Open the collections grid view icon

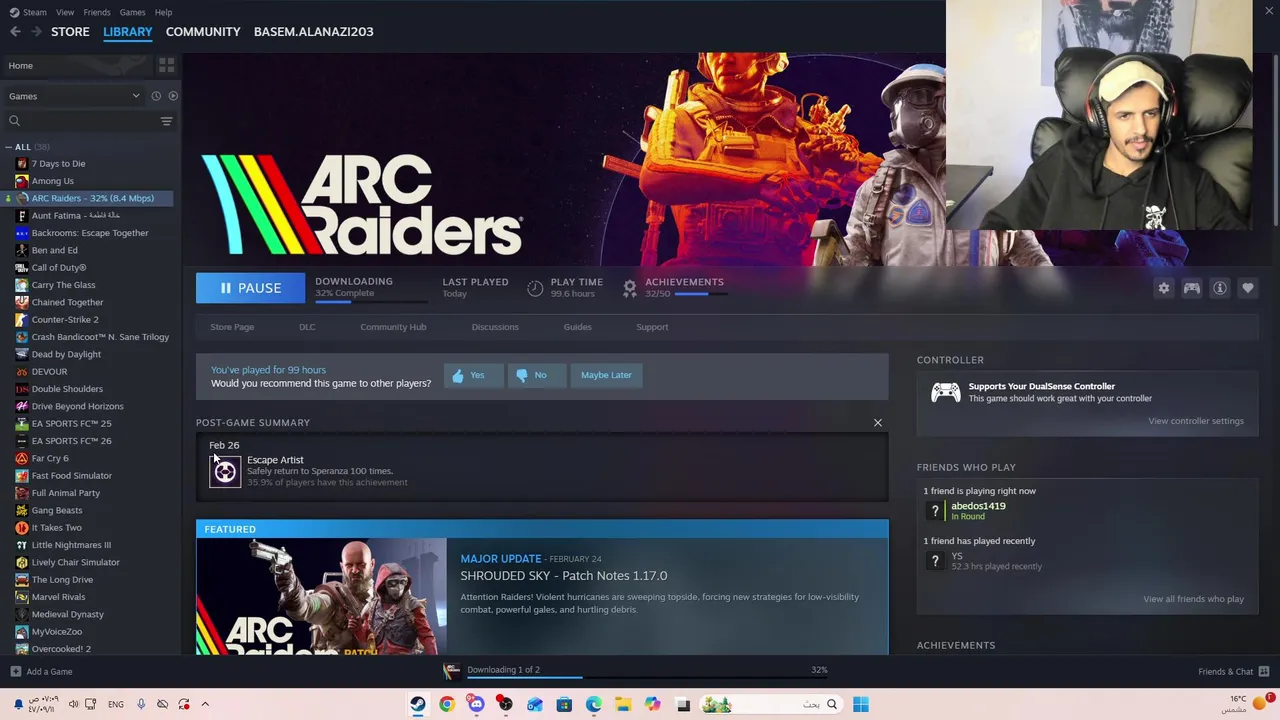166,65
